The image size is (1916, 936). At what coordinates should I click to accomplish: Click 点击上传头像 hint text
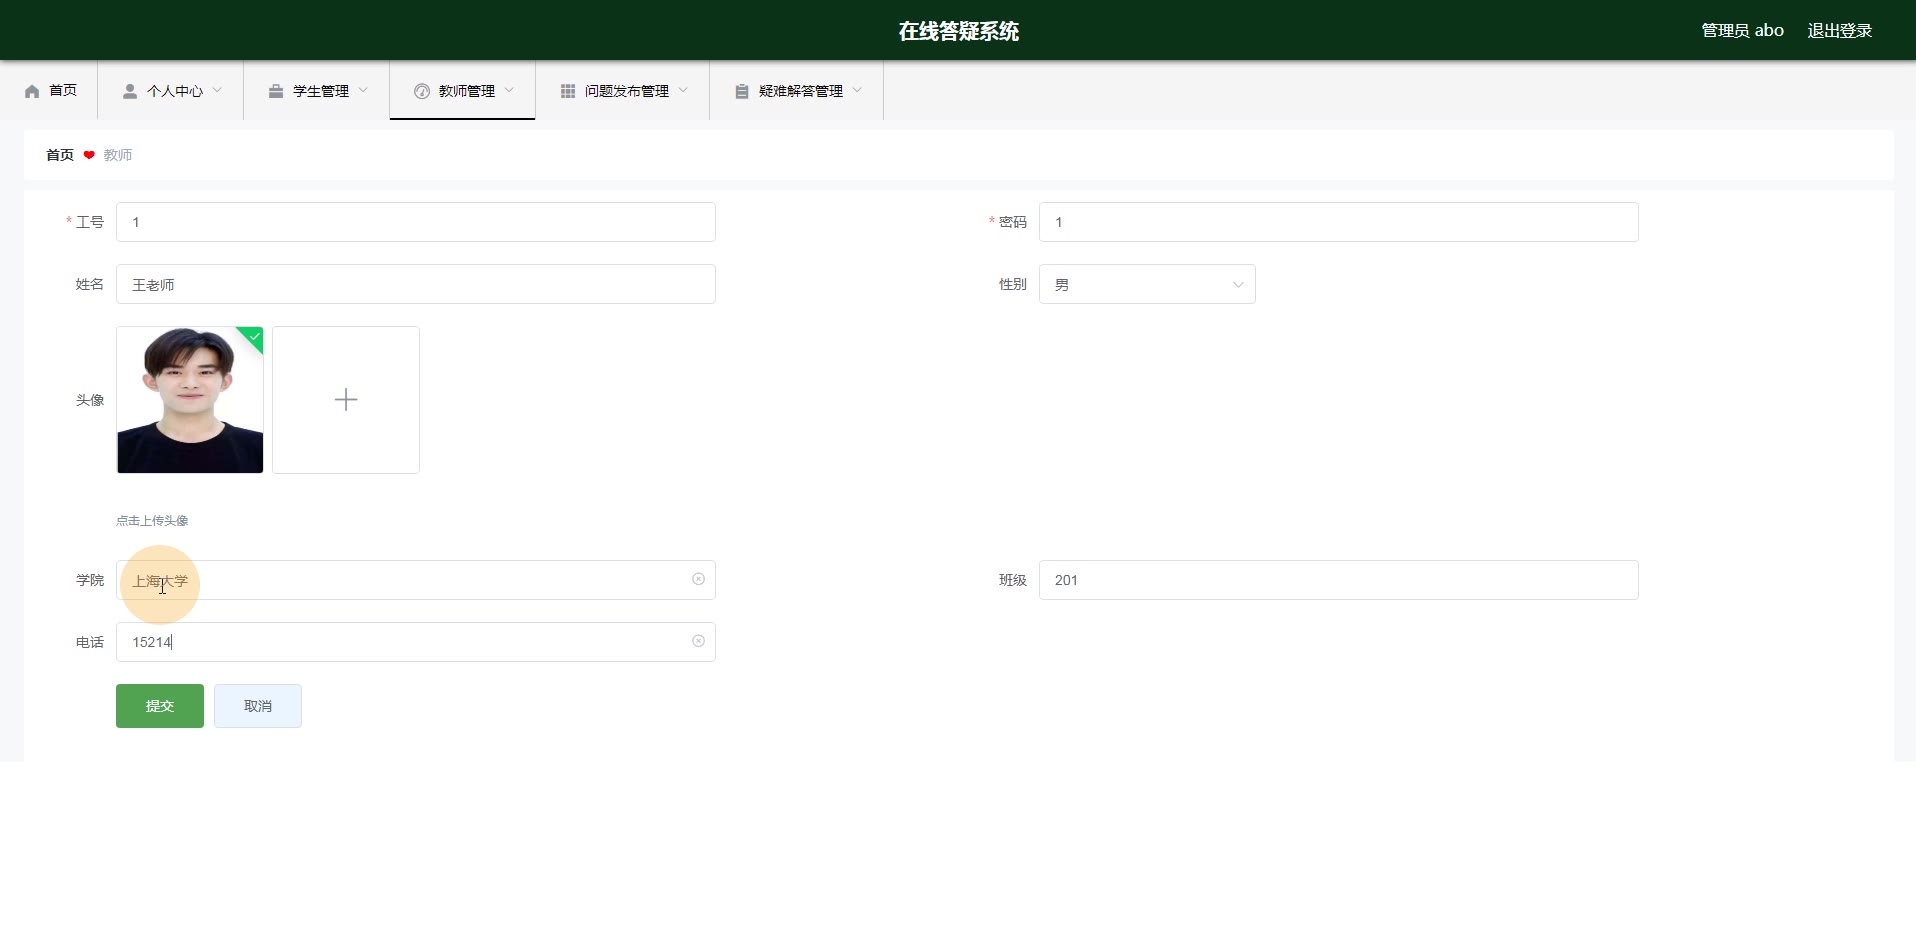152,521
